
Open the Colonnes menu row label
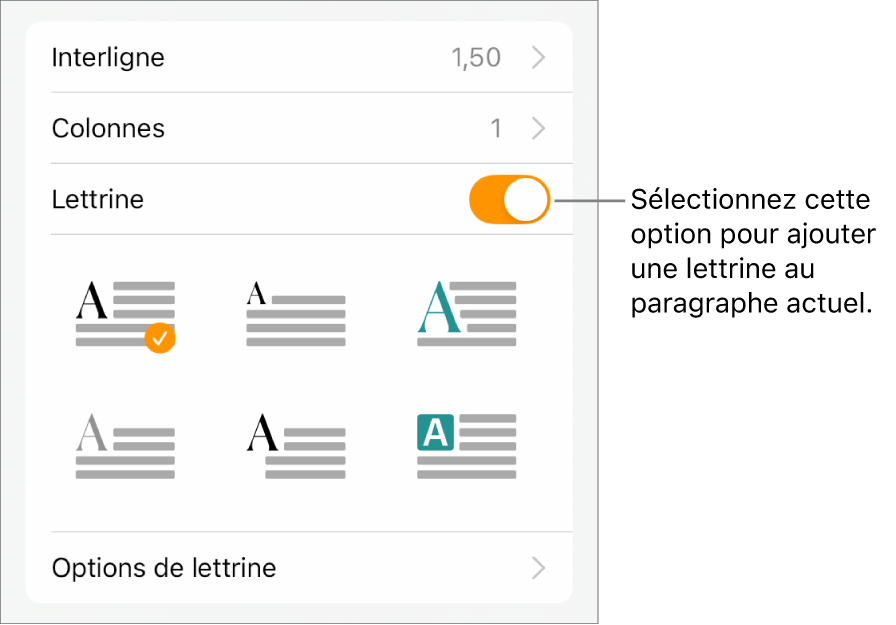[x=108, y=129]
